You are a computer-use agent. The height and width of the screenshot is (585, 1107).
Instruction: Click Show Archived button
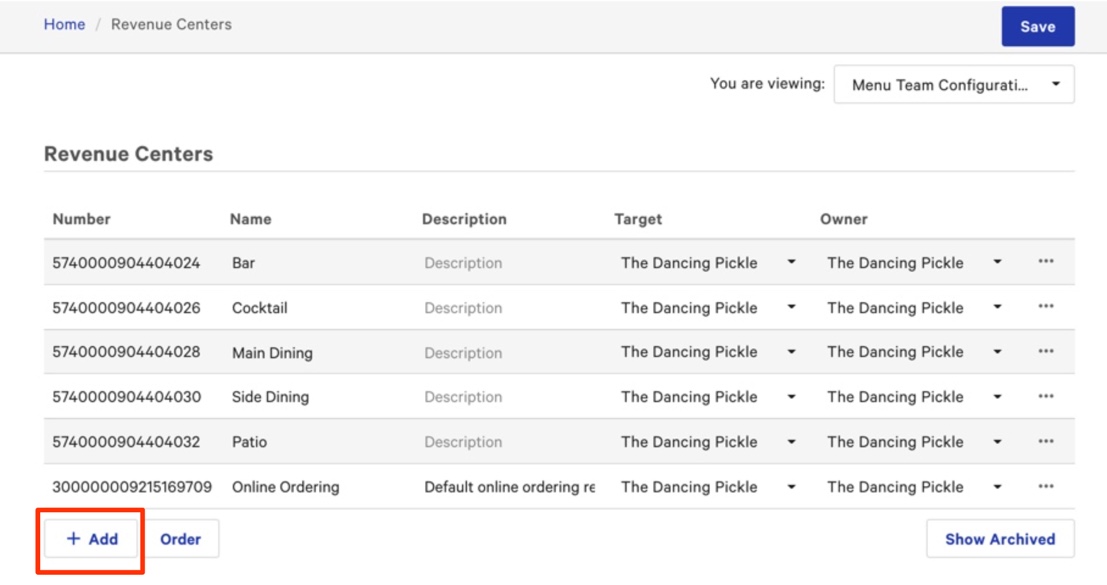(x=999, y=539)
